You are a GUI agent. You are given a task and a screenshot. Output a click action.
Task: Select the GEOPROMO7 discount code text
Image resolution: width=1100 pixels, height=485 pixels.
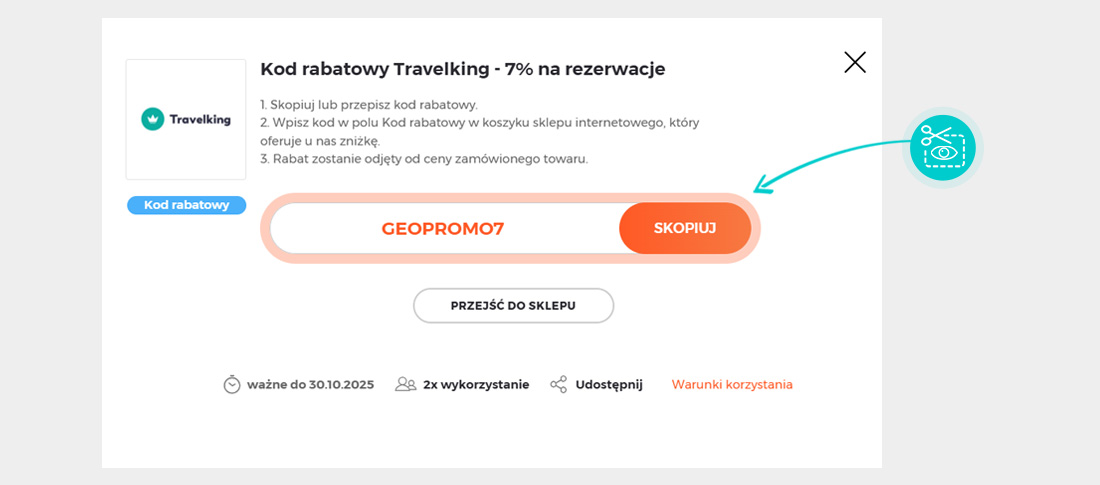point(443,229)
